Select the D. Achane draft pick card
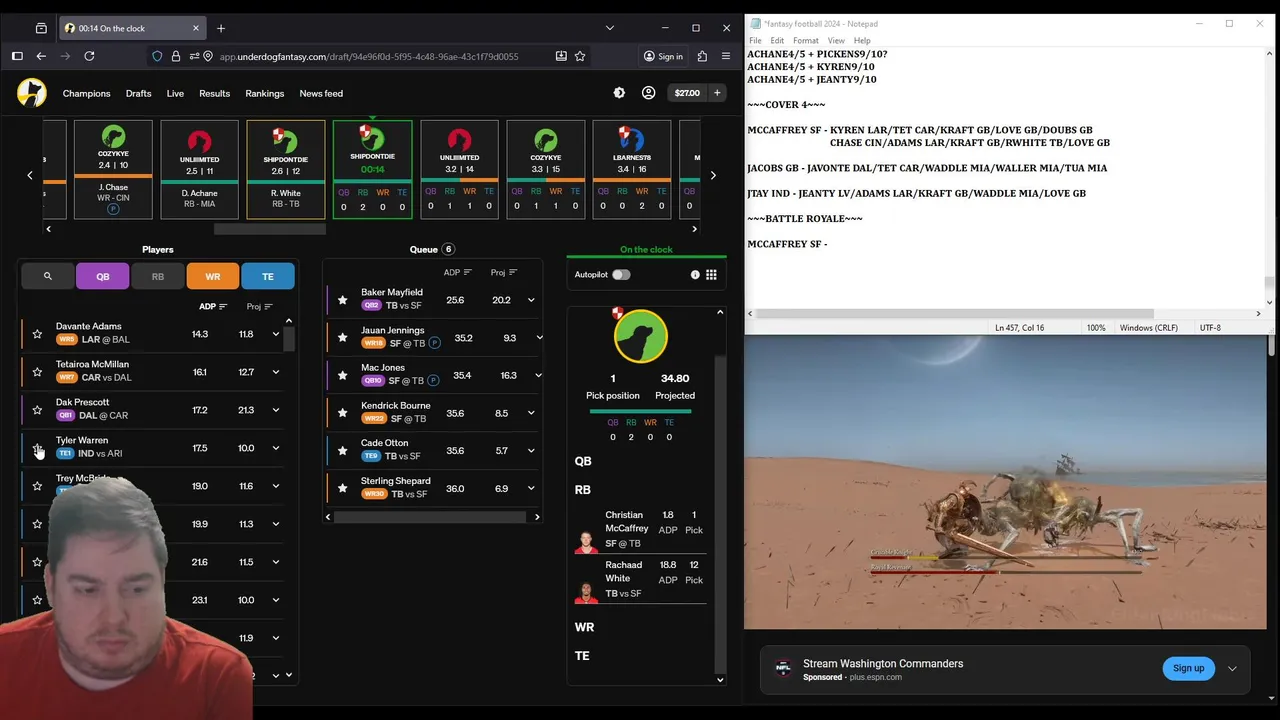This screenshot has height=720, width=1280. (x=199, y=169)
